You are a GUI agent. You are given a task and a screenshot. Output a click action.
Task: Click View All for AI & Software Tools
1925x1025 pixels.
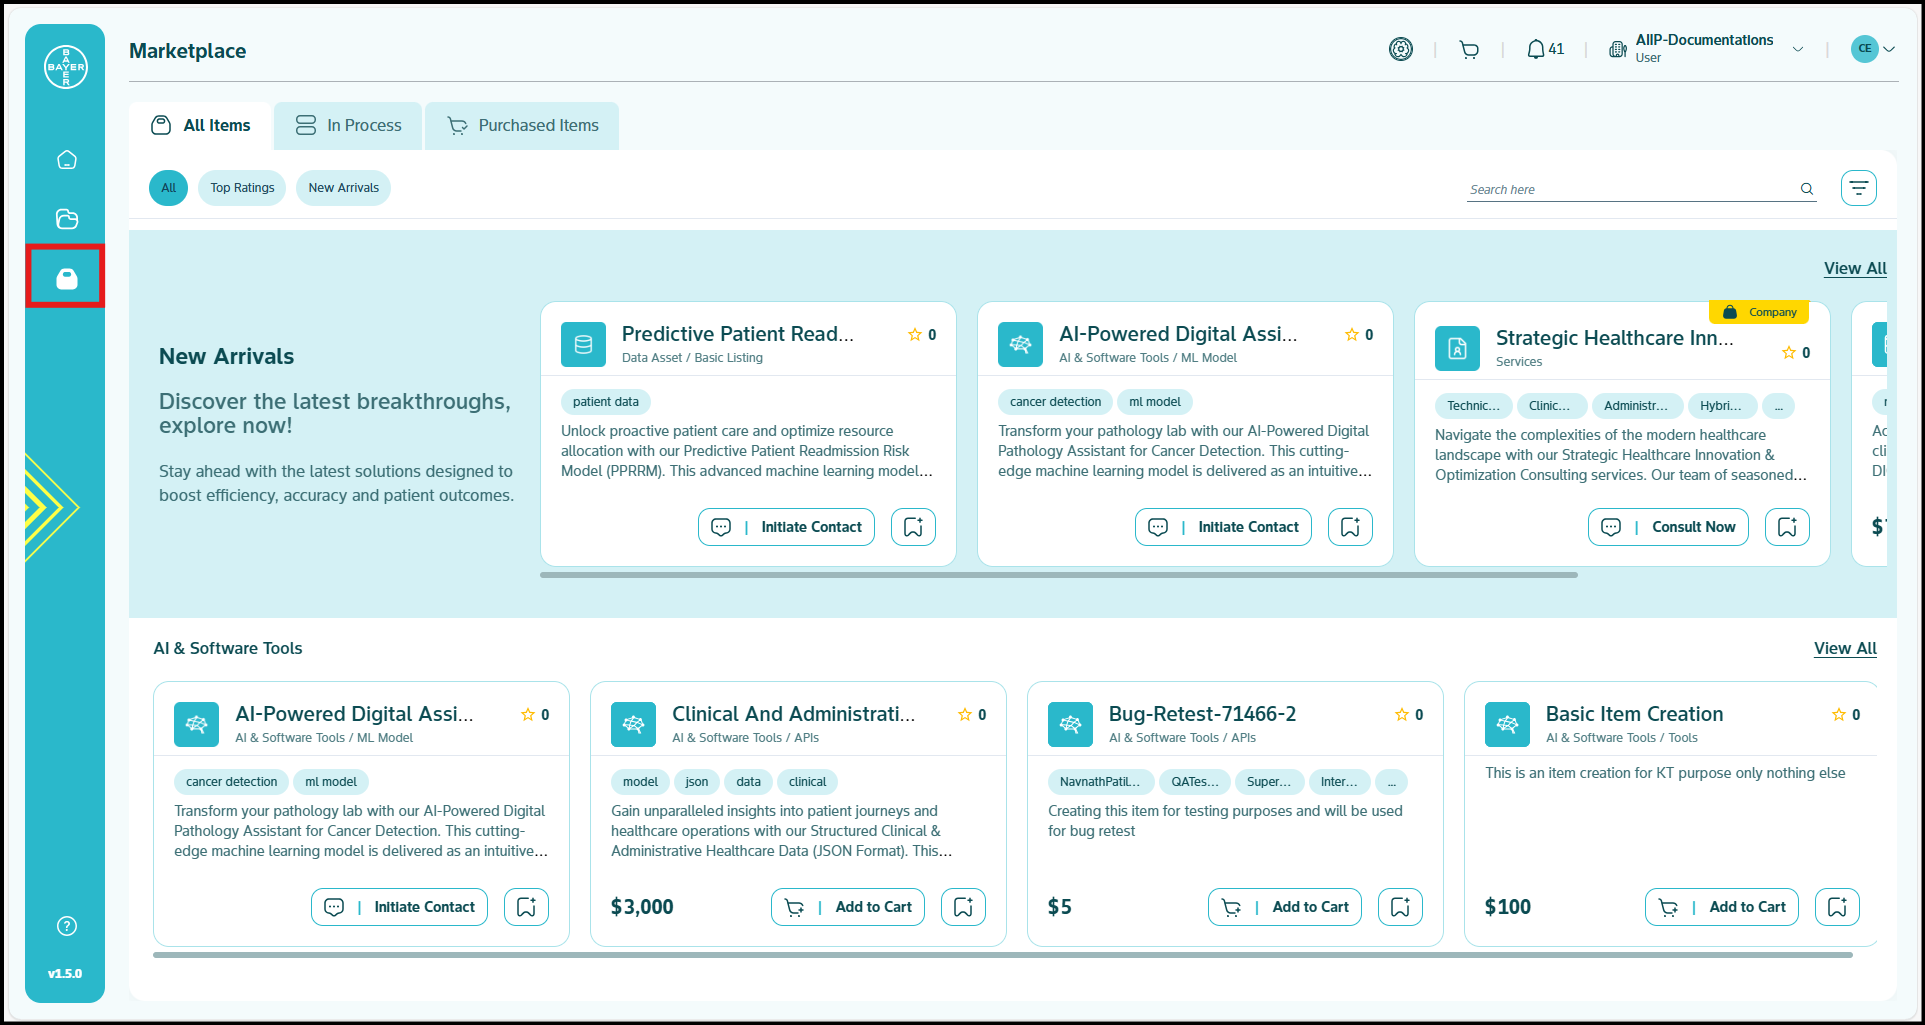(1845, 648)
